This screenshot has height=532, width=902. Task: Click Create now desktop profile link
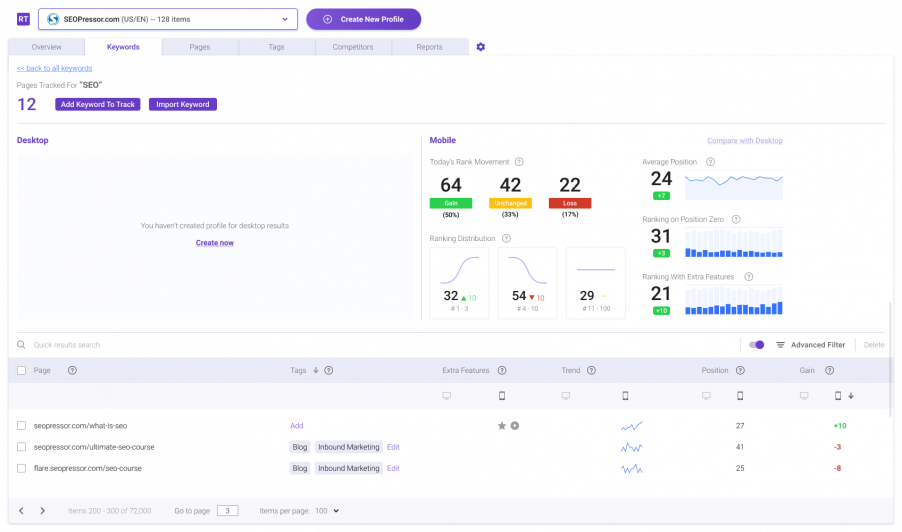click(215, 243)
